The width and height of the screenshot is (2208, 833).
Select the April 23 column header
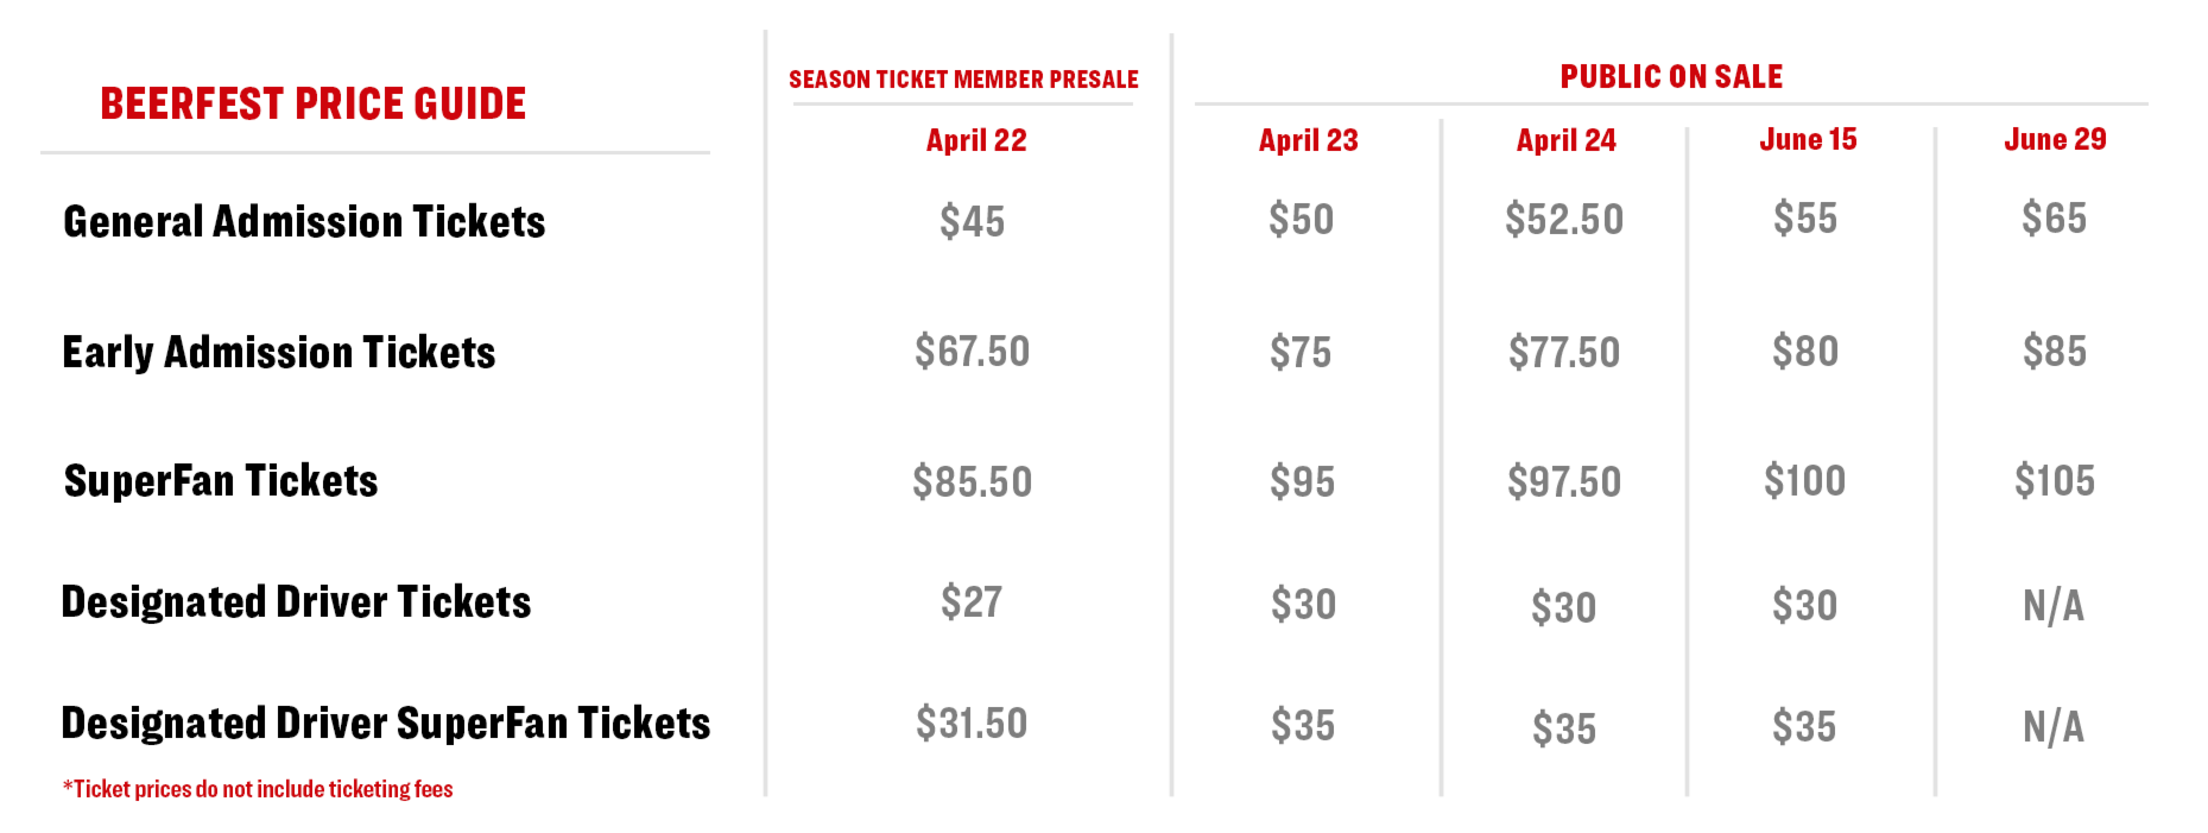1308,140
